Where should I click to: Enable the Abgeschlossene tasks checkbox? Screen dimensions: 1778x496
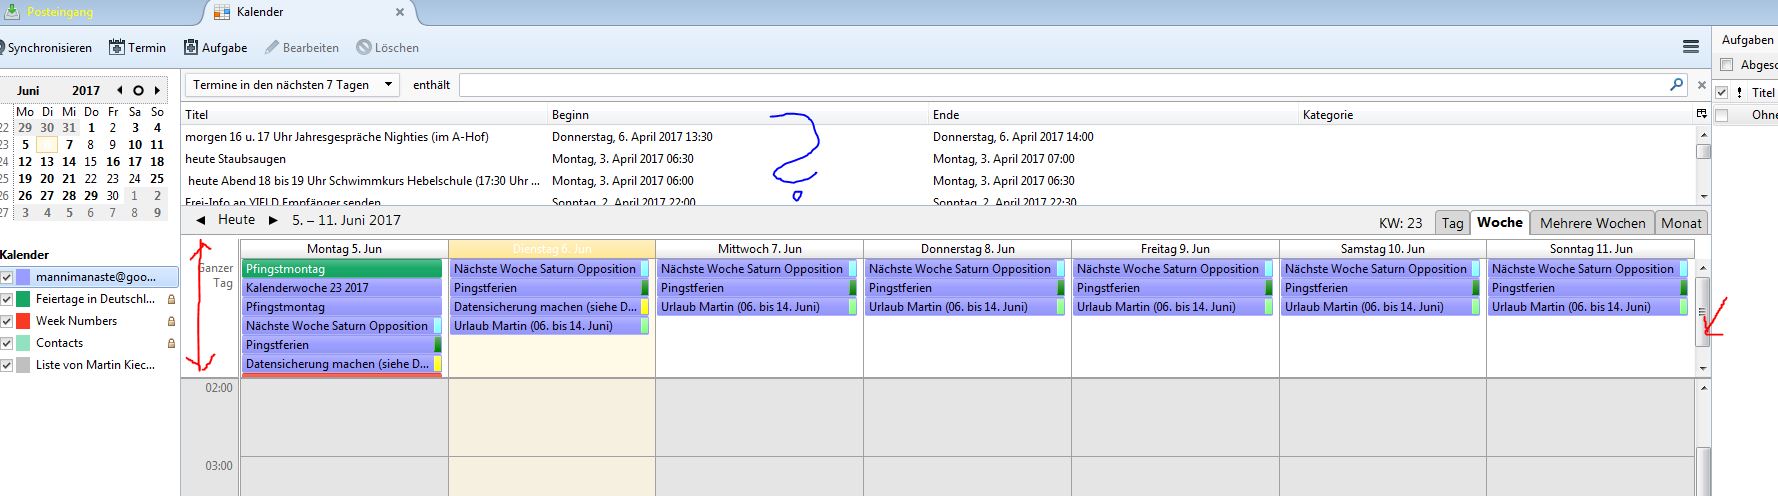pyautogui.click(x=1726, y=65)
